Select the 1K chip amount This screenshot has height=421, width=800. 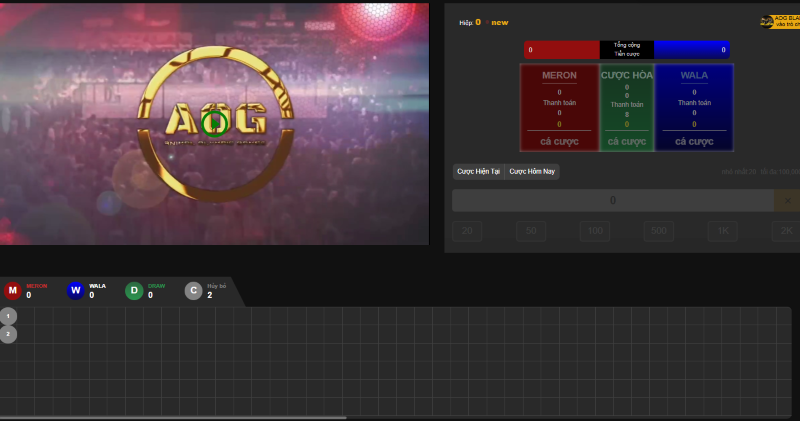[723, 232]
